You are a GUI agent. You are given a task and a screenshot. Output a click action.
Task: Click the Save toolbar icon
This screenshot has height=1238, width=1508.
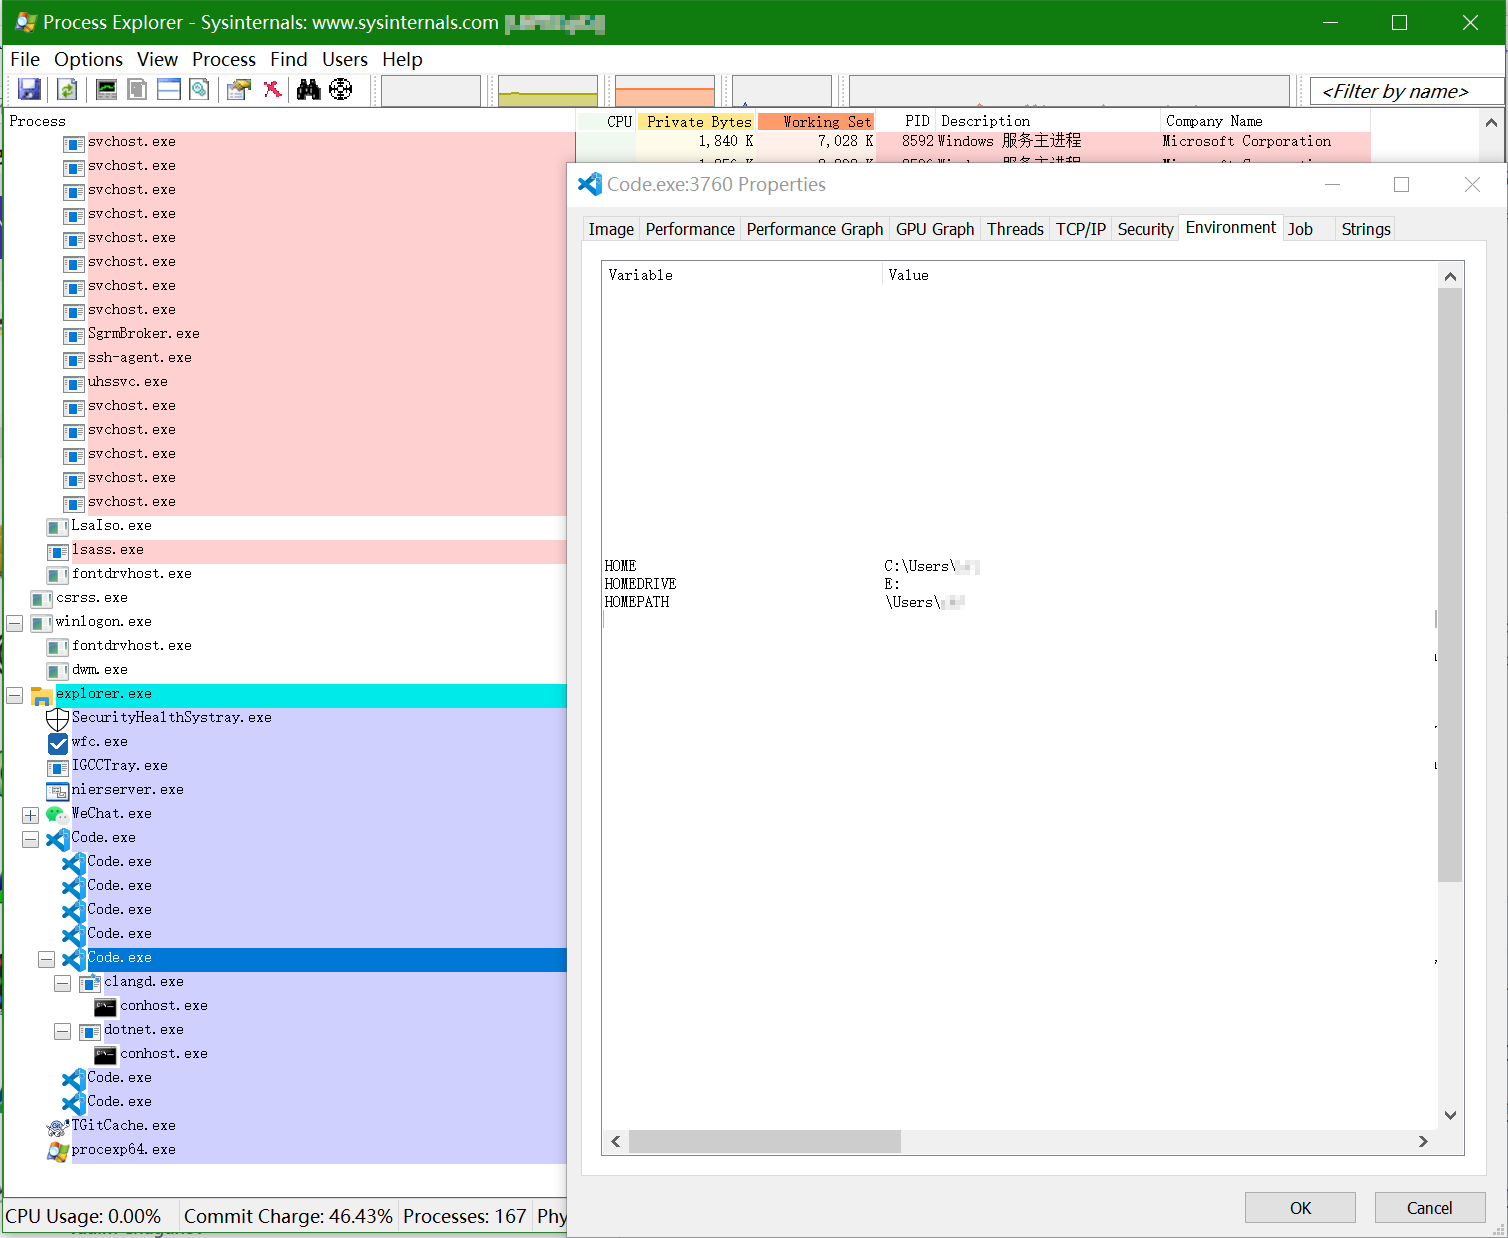(29, 90)
